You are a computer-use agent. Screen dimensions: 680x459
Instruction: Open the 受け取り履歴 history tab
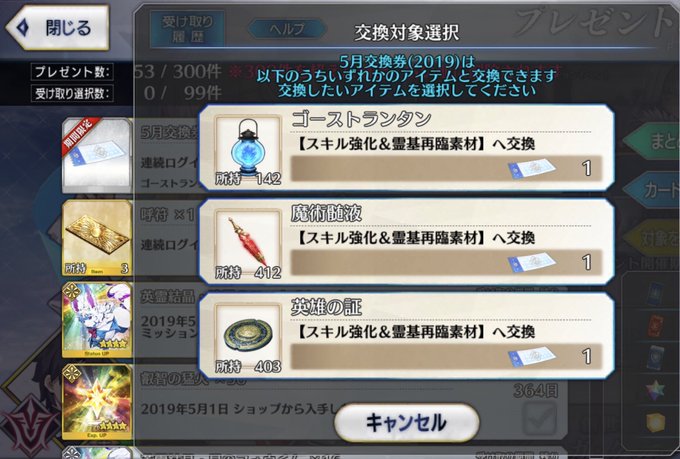187,29
